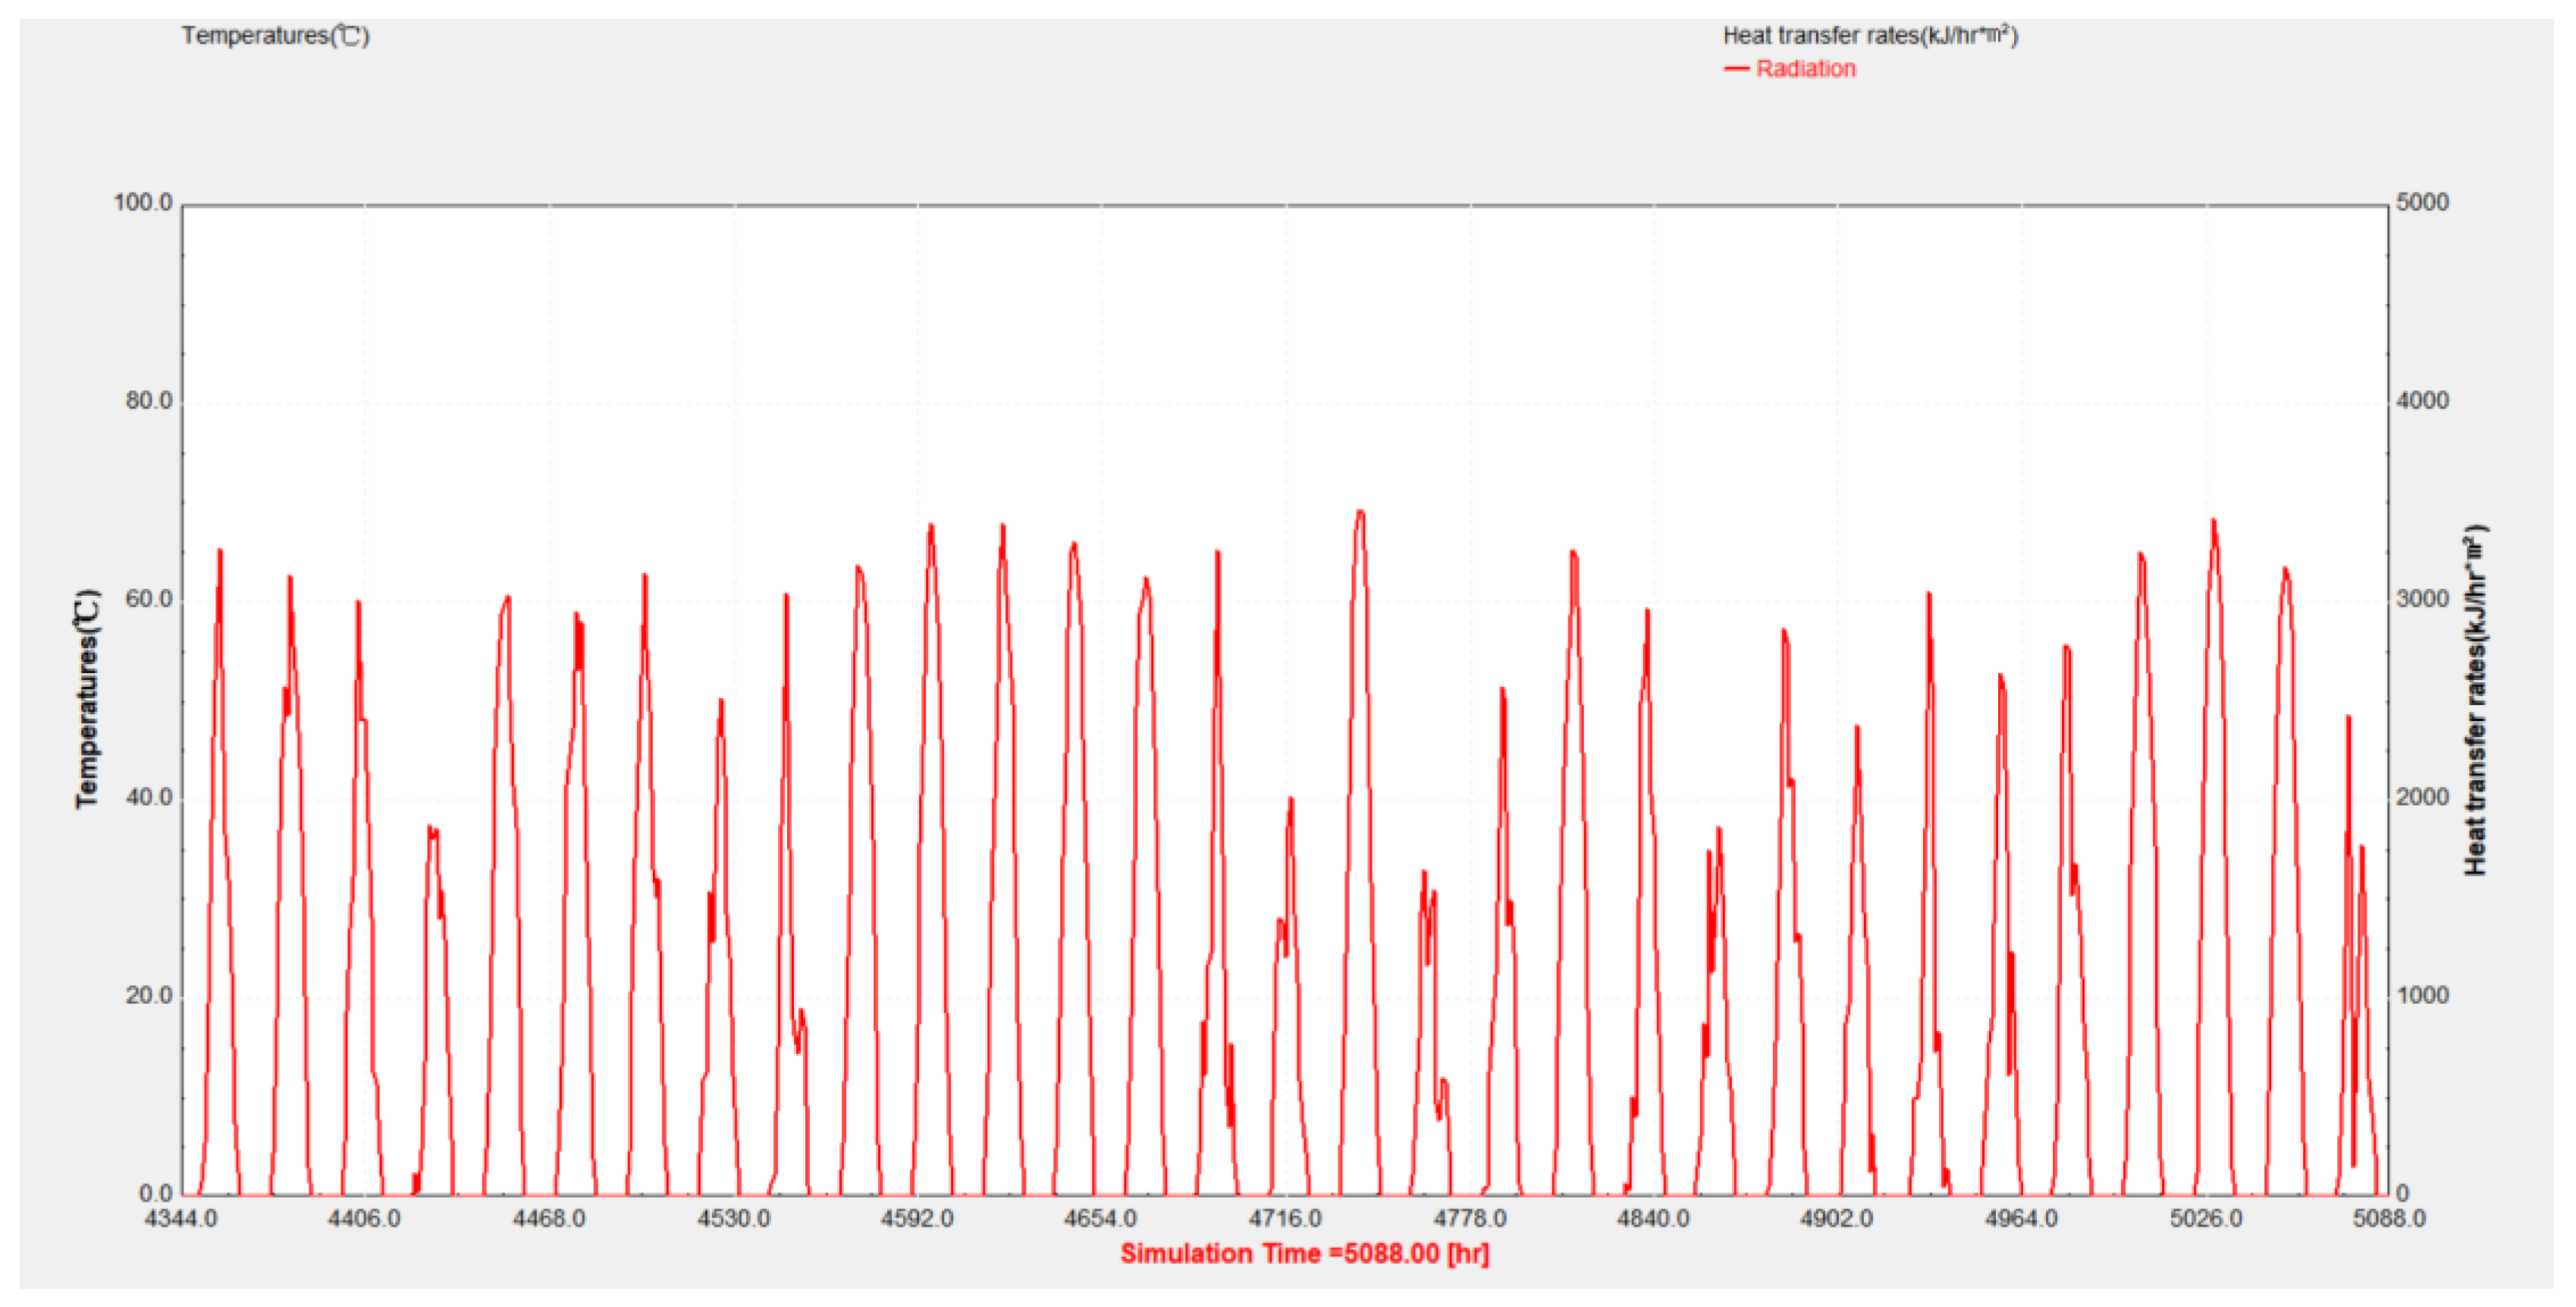2576x1307 pixels.
Task: Click the 4716.0 tick label on time axis
Action: coord(1285,1219)
